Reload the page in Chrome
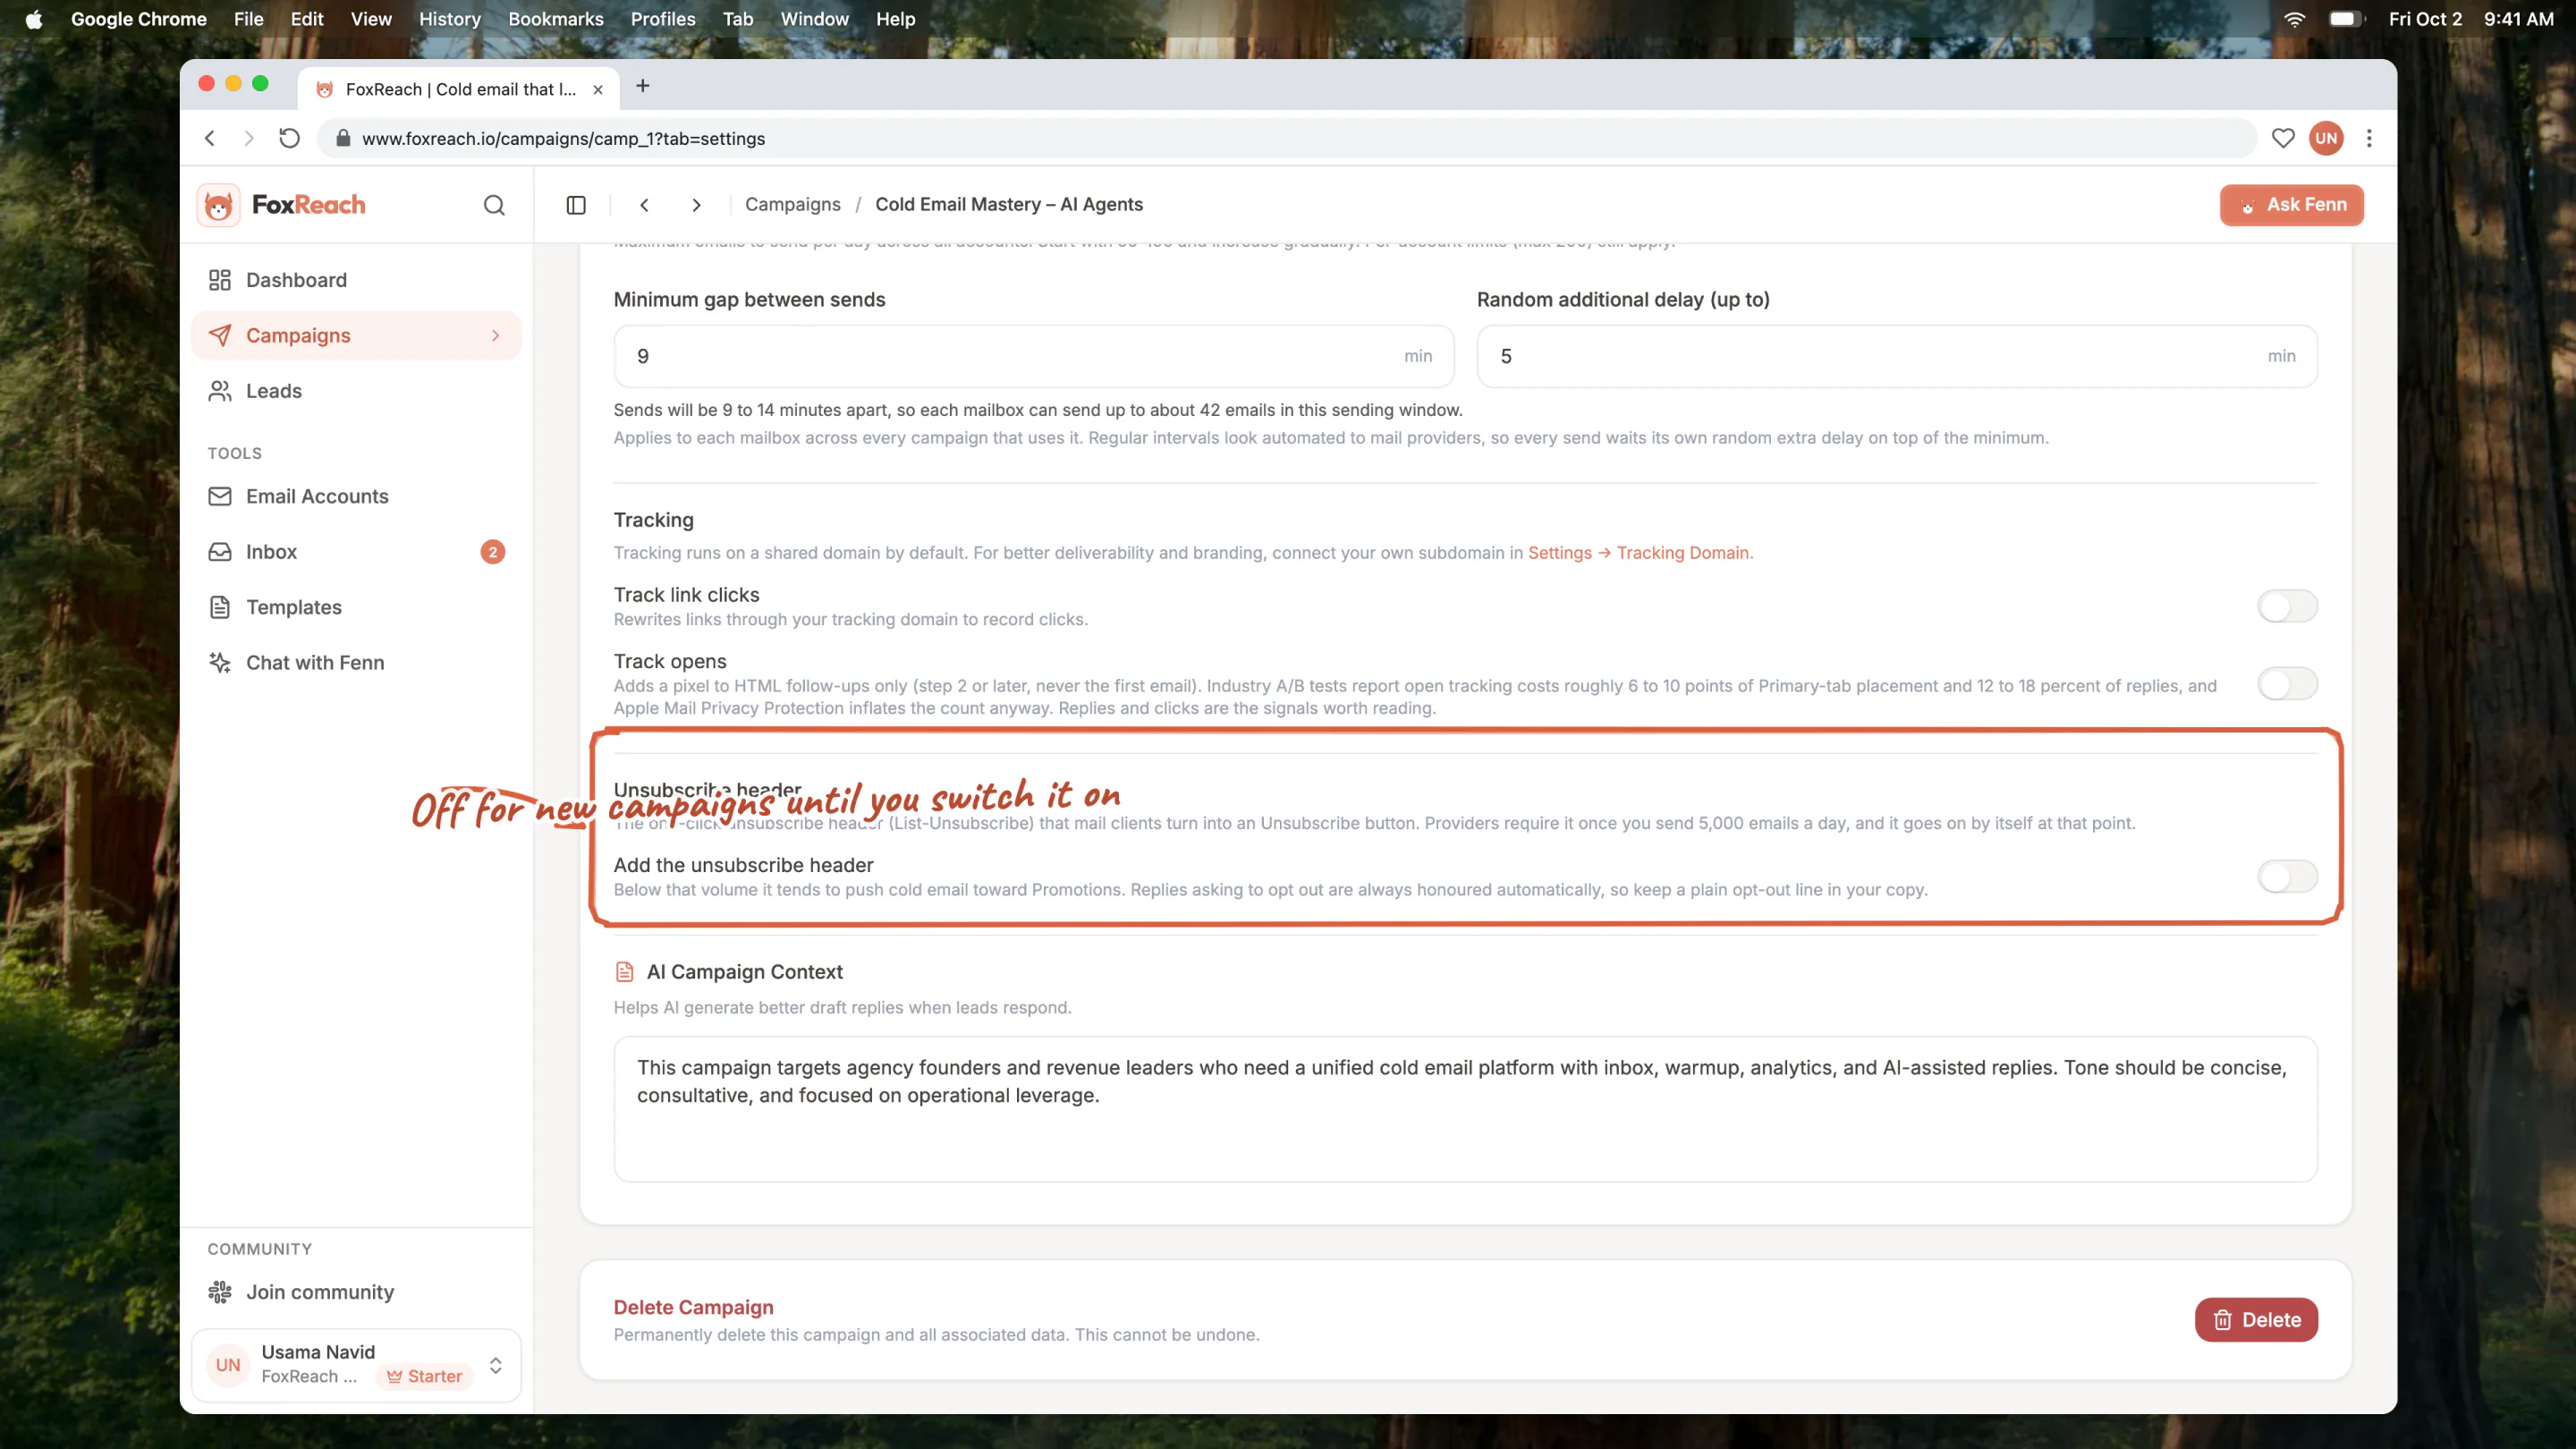2576x1449 pixels. point(289,138)
